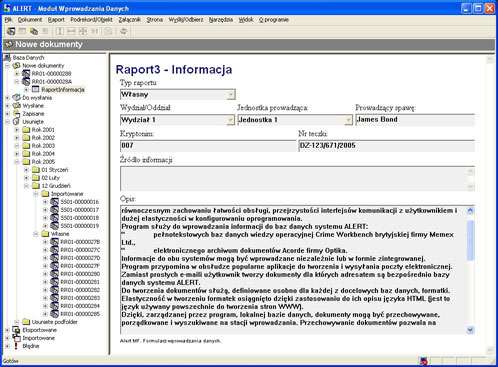
Task: Click the document icon next to RR01-0000027B
Action: coord(55,242)
